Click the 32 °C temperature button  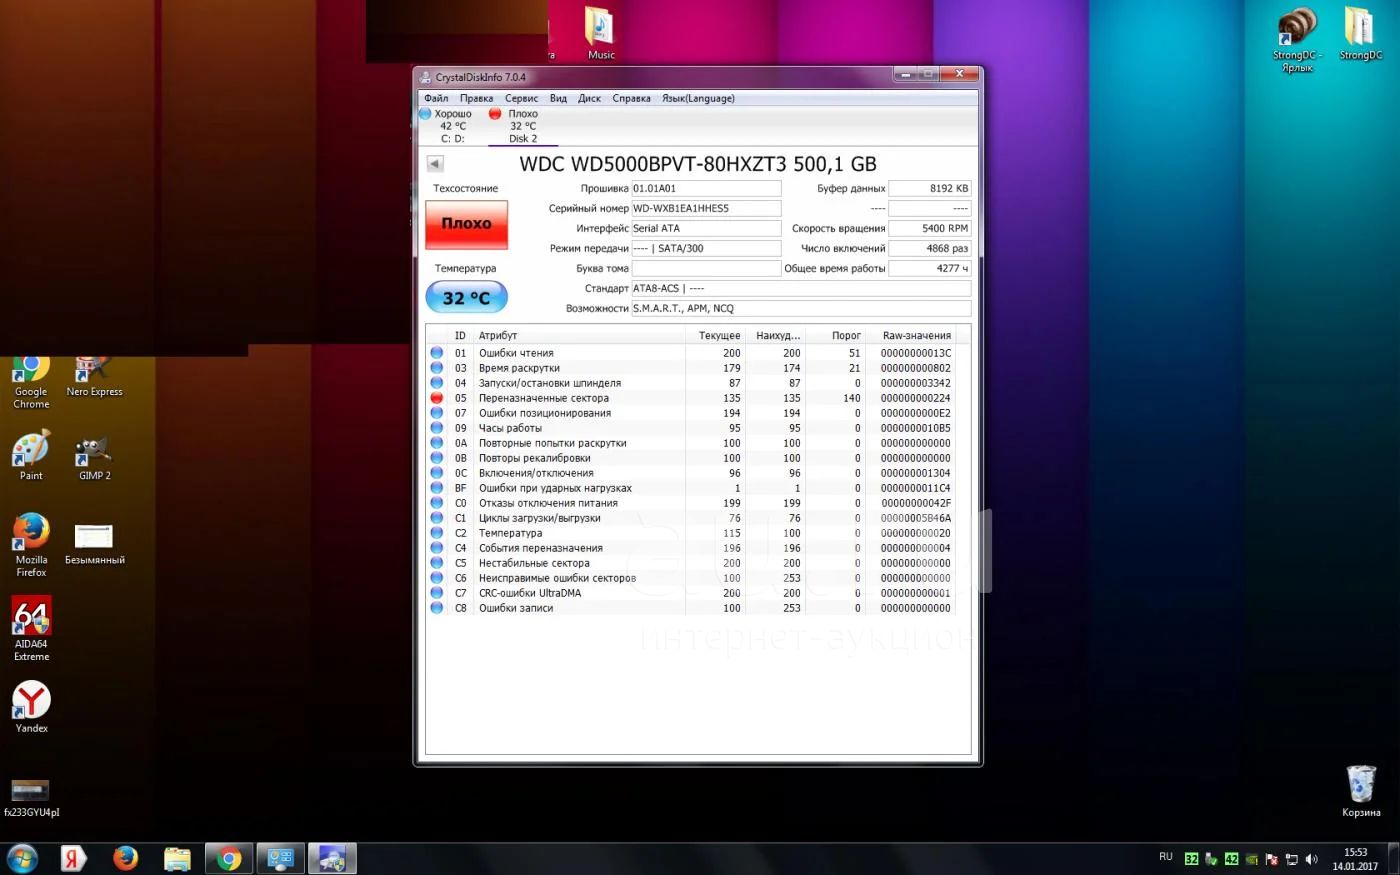click(x=467, y=298)
